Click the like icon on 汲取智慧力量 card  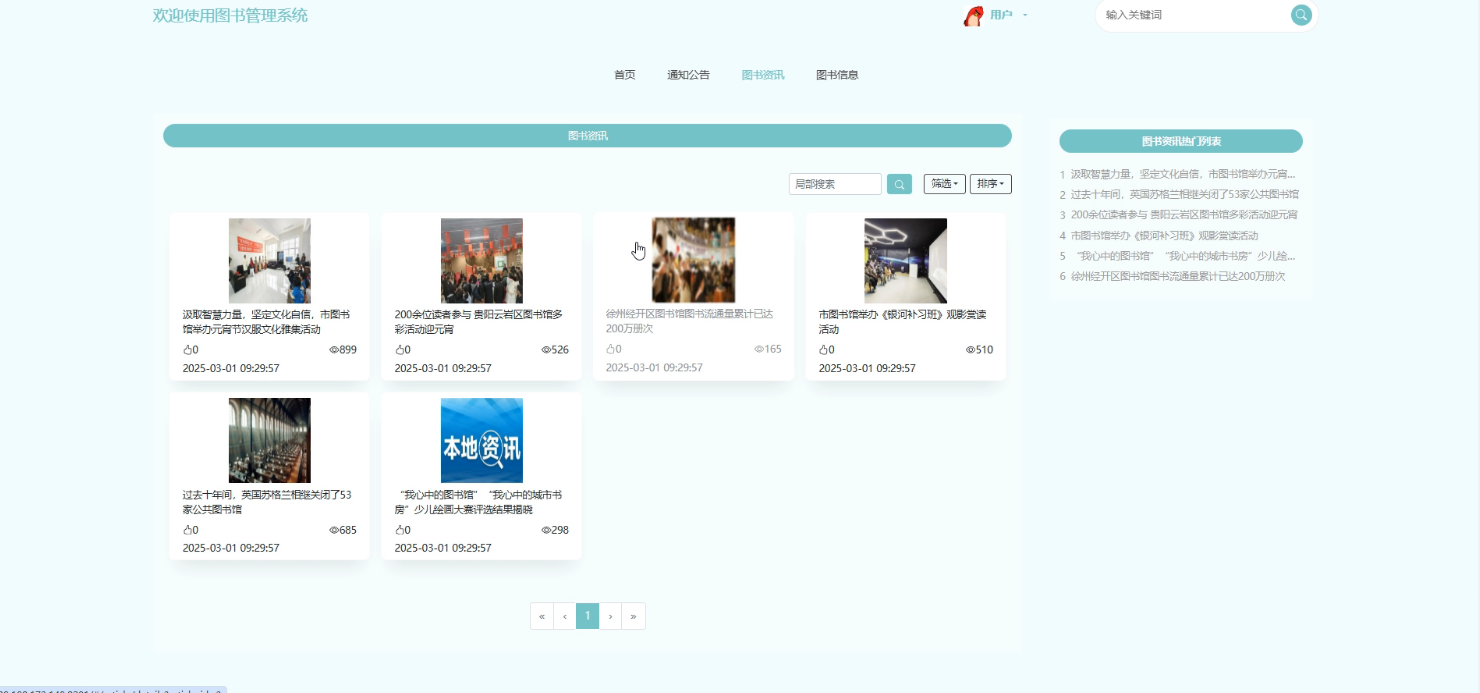click(x=187, y=350)
